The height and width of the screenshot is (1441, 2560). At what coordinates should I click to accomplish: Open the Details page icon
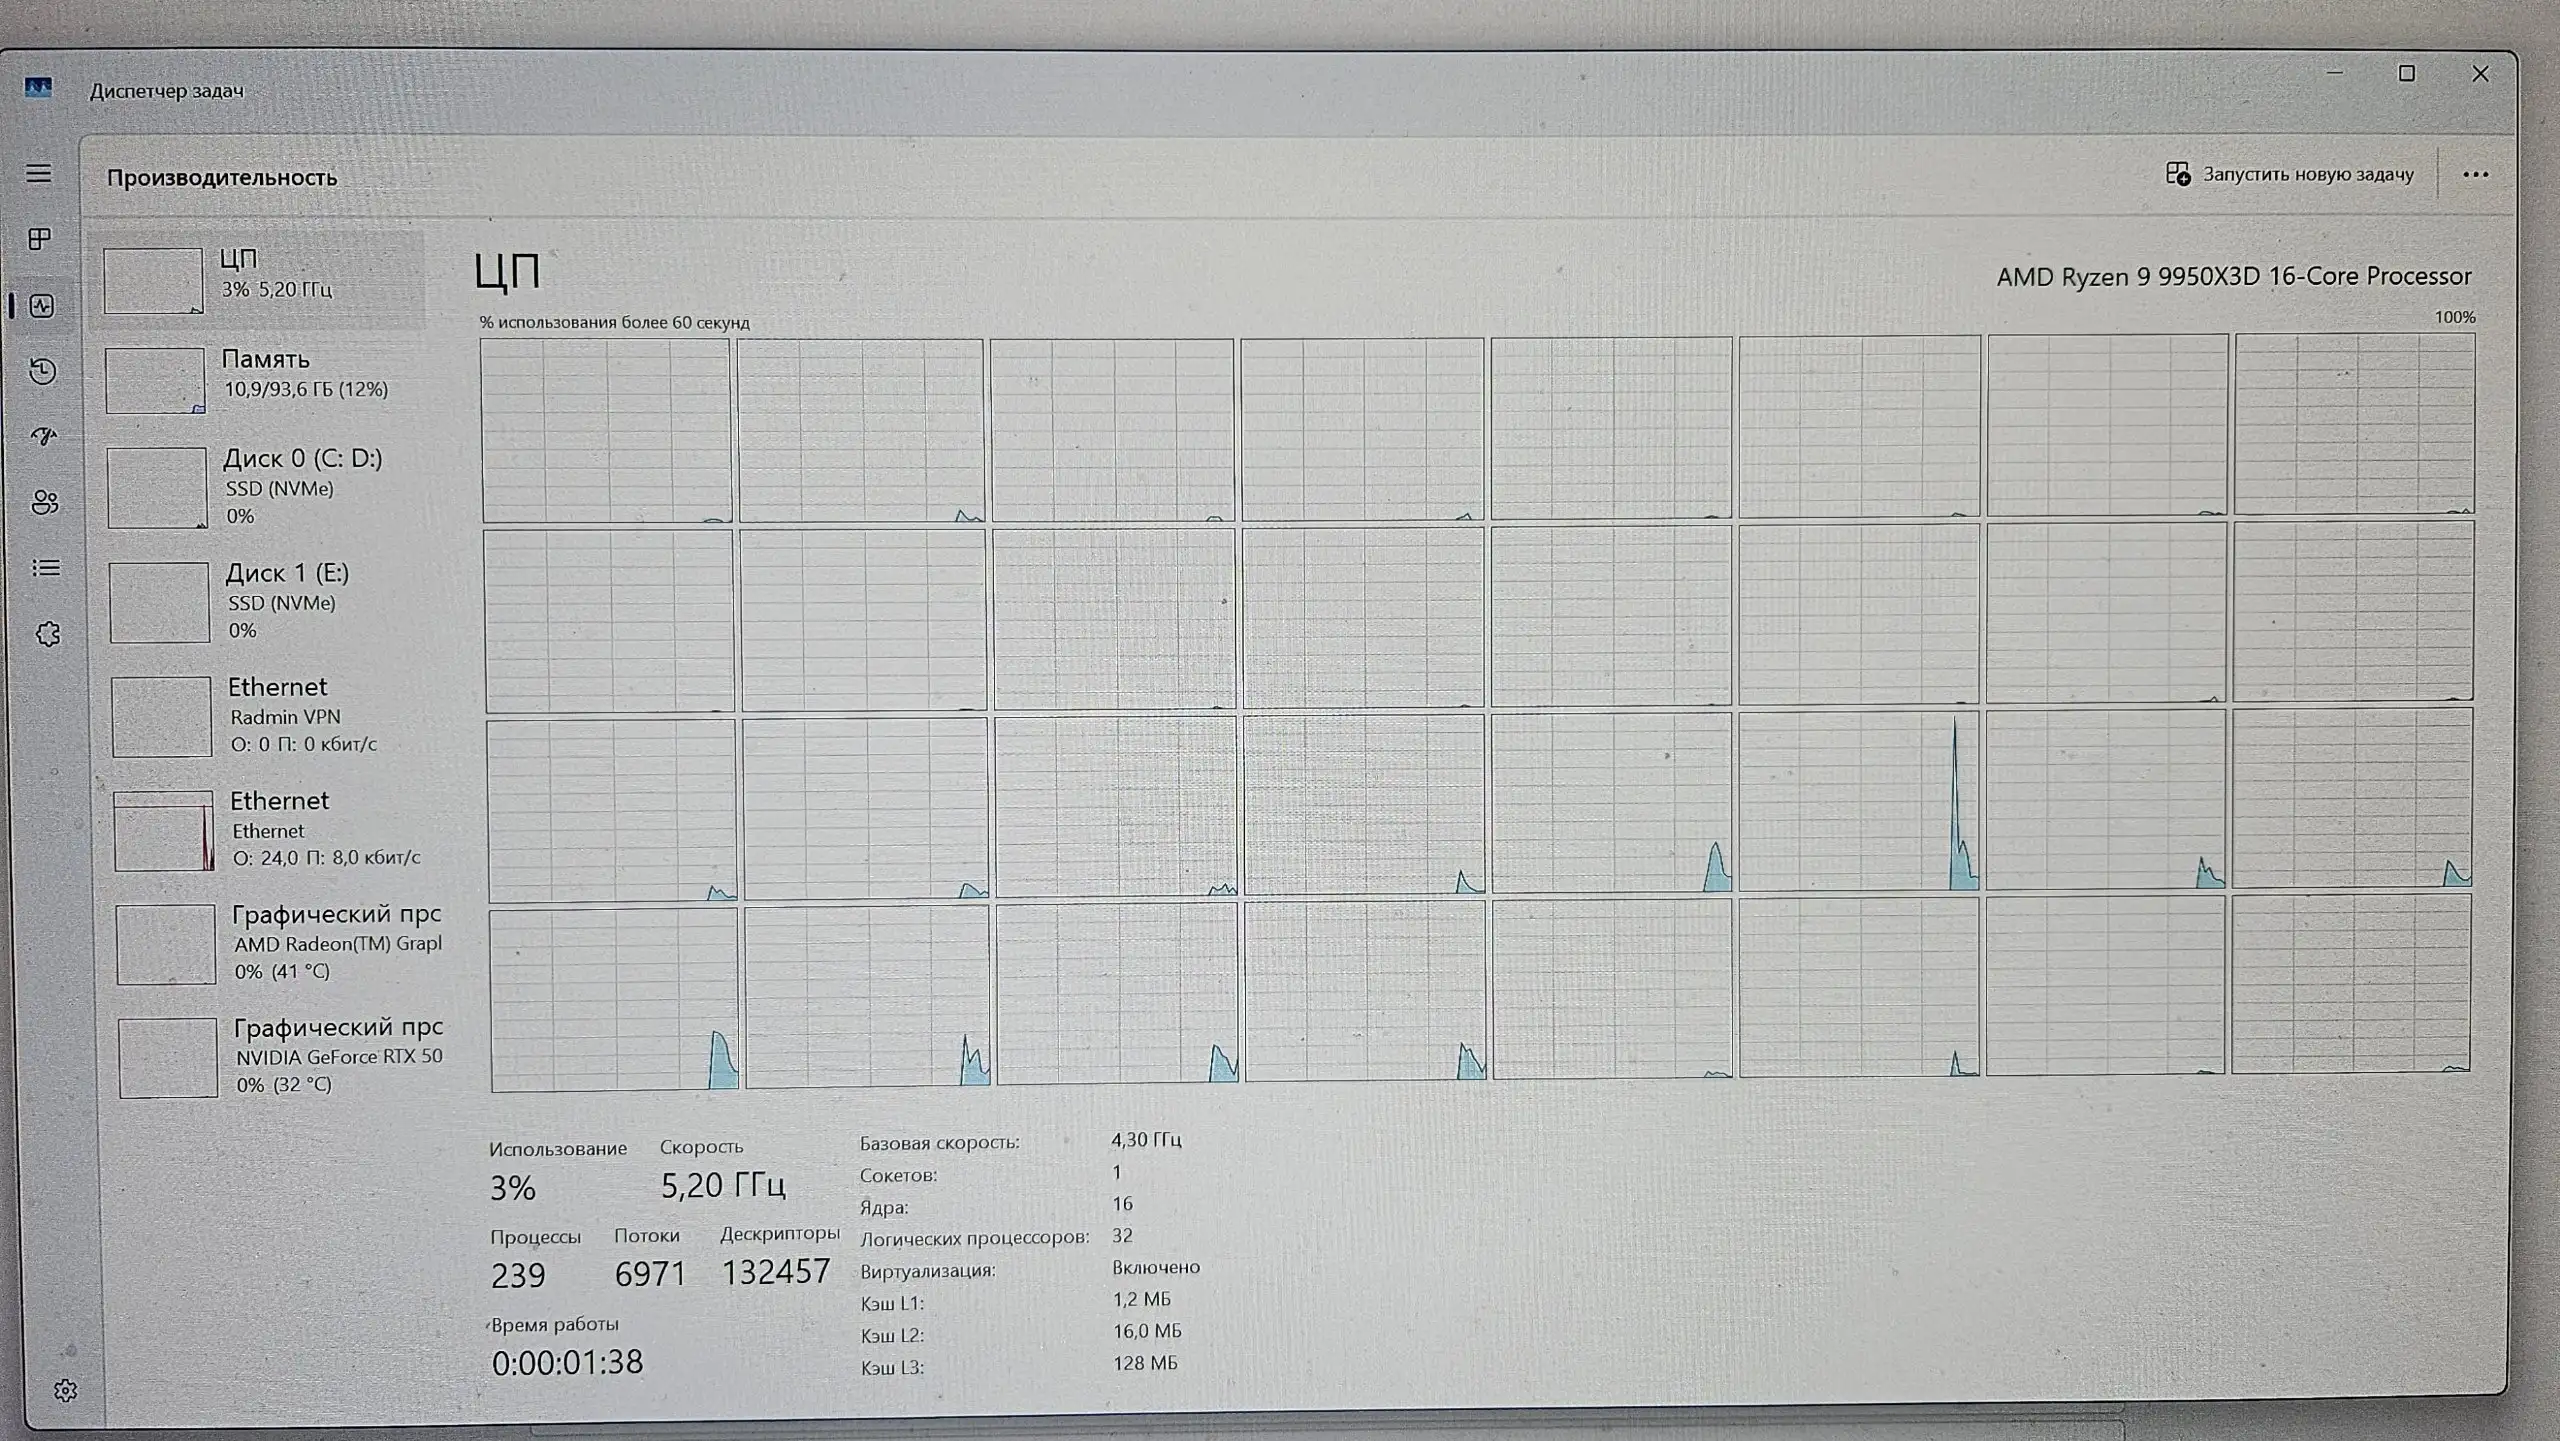(x=46, y=568)
